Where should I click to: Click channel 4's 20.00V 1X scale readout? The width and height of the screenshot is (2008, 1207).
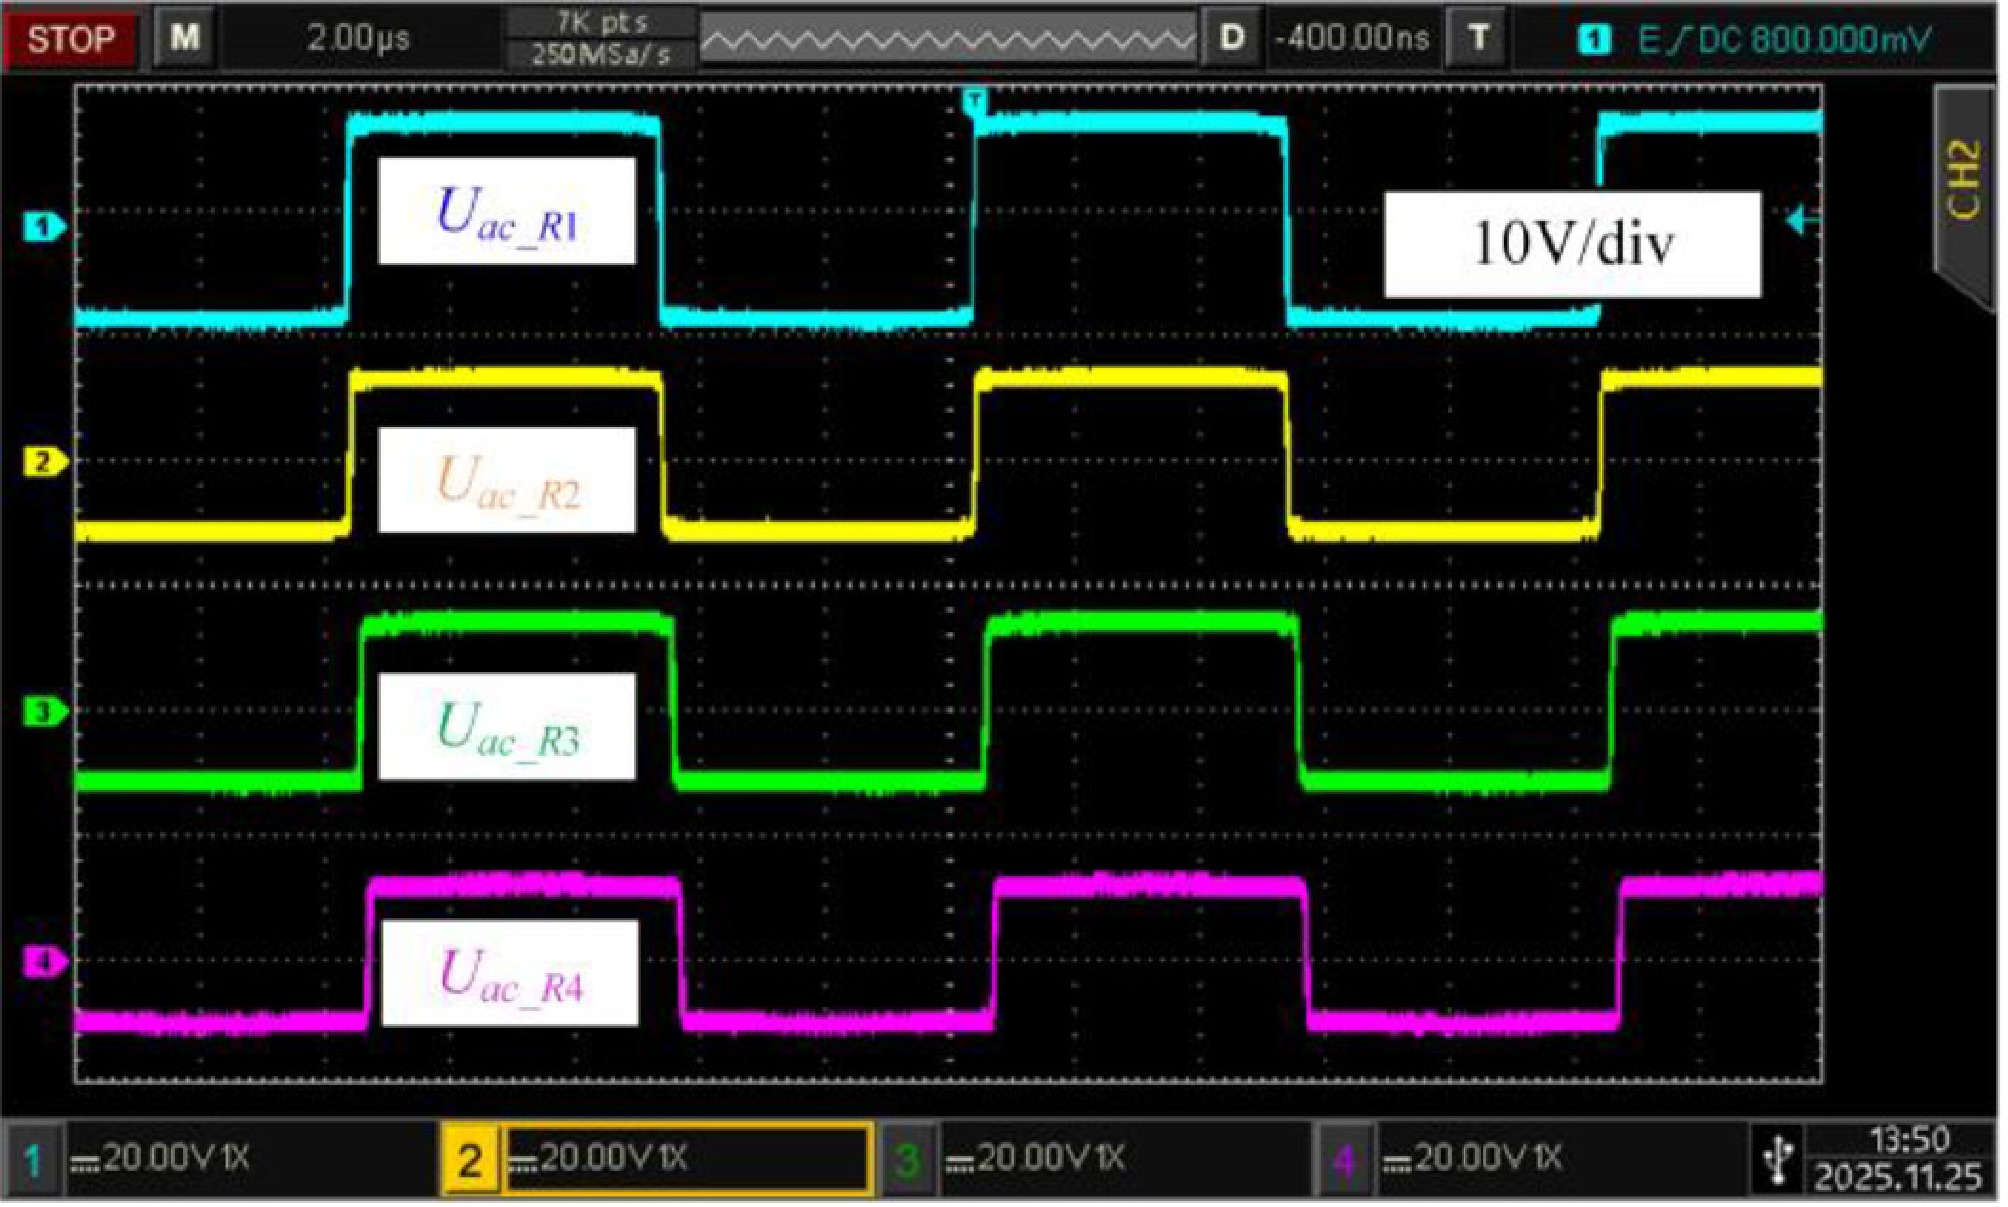click(1472, 1158)
